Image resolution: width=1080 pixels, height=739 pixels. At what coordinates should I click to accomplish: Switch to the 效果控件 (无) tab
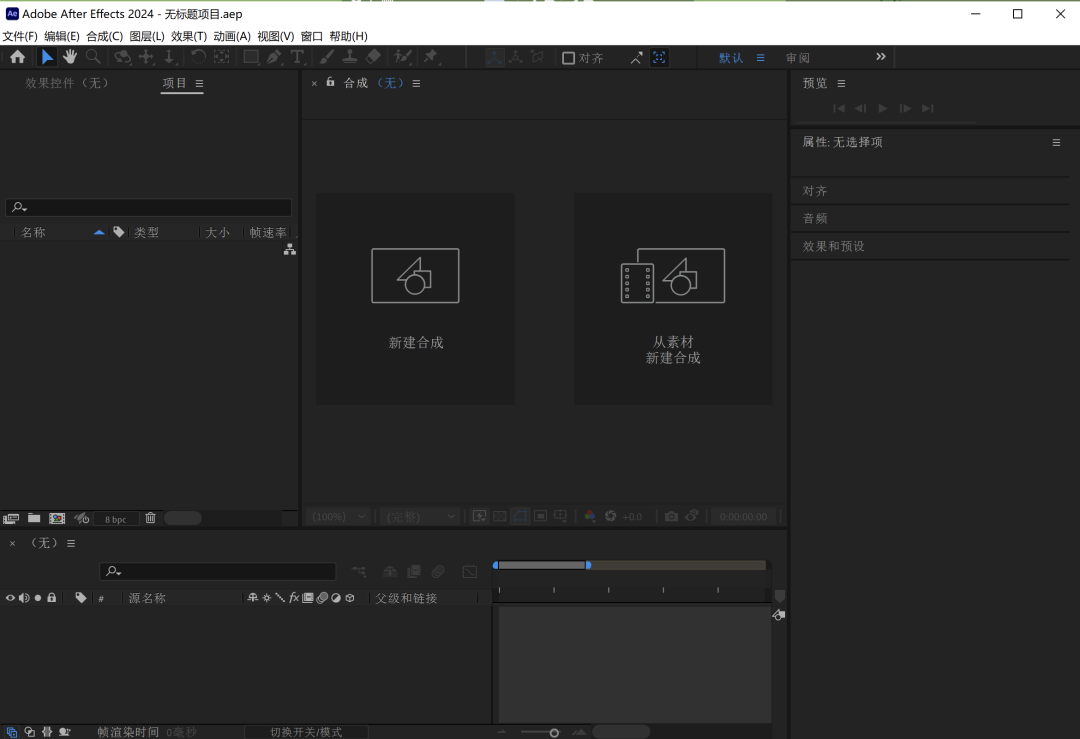point(67,83)
